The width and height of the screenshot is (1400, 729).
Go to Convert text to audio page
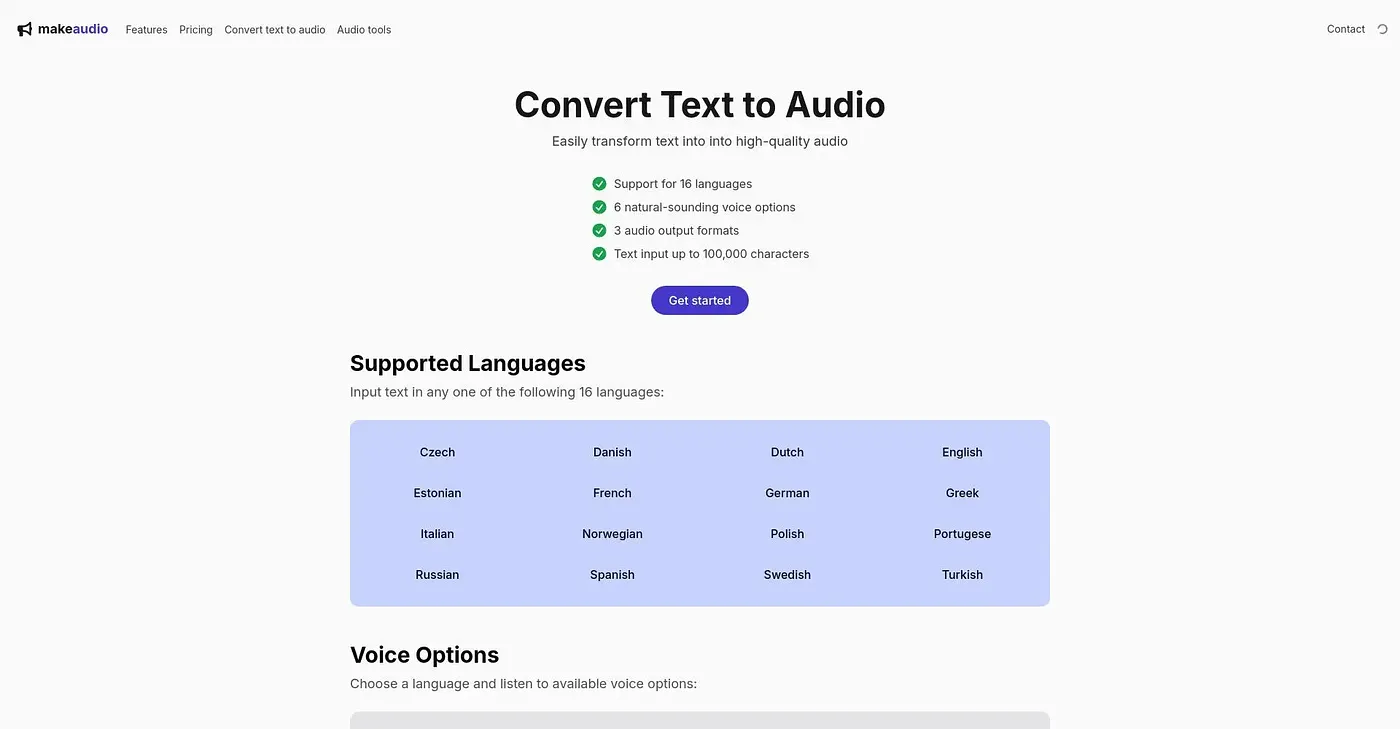pos(275,30)
